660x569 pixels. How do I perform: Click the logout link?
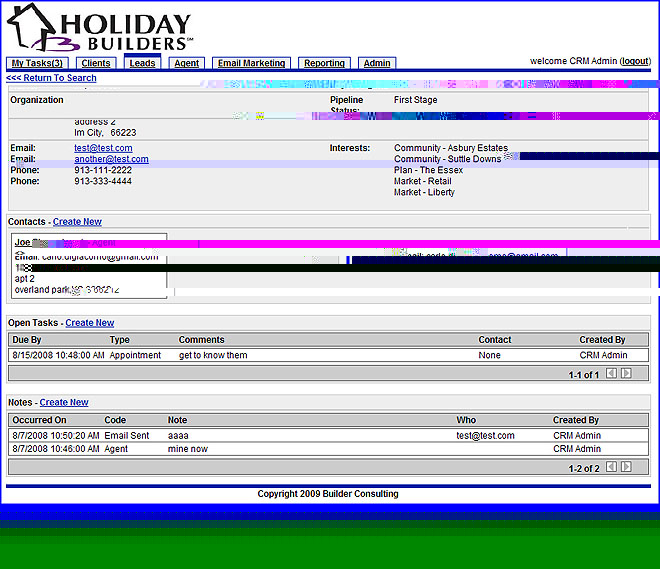[636, 61]
